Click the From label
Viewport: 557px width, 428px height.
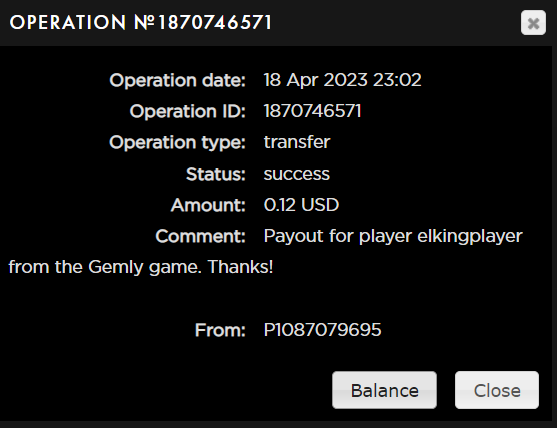220,330
